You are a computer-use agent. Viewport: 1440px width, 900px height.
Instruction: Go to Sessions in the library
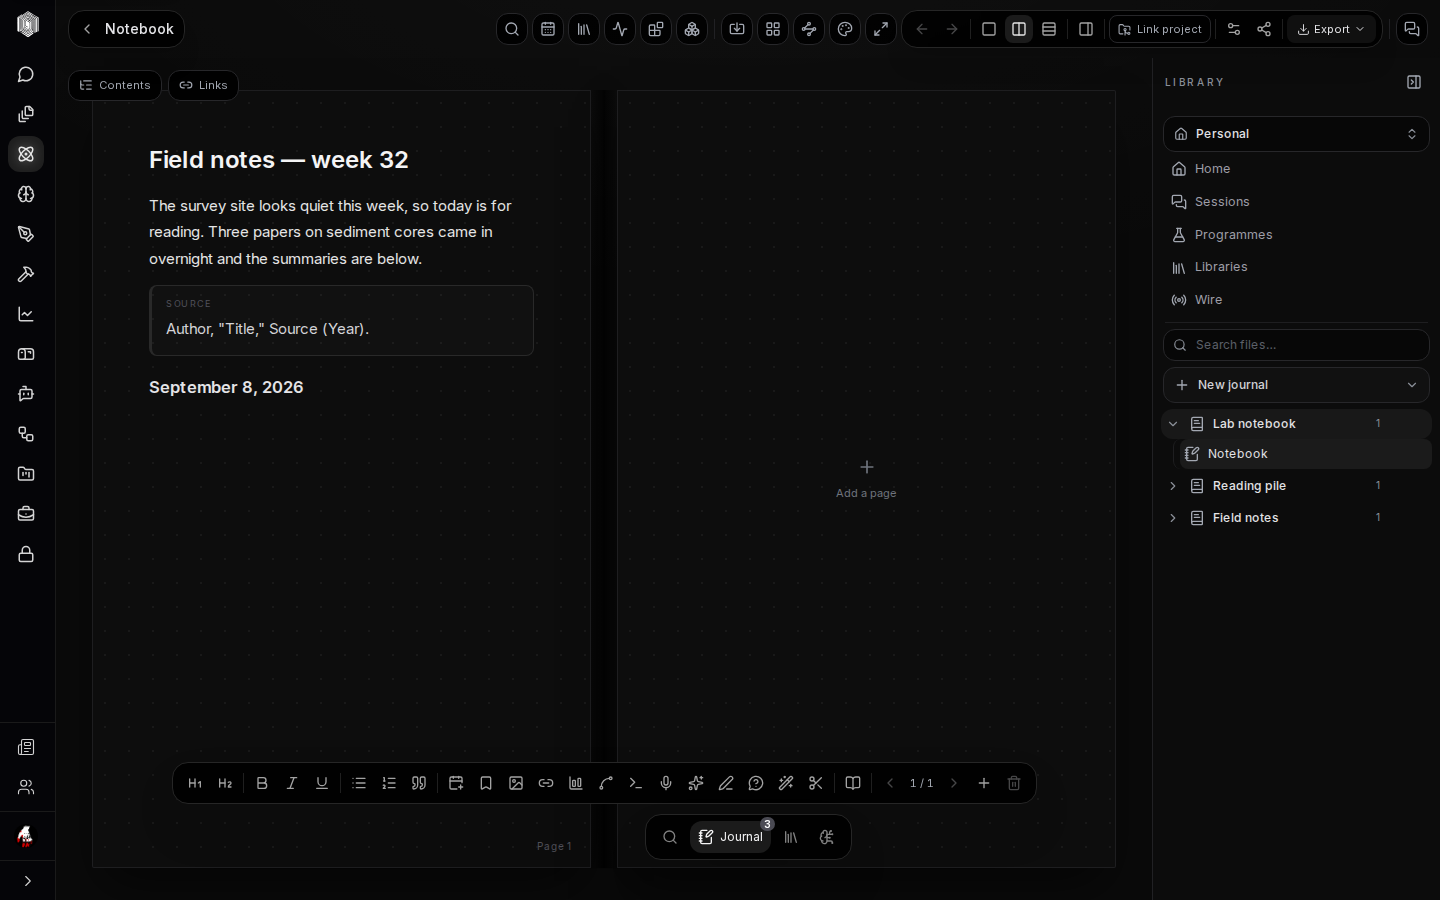(1296, 202)
